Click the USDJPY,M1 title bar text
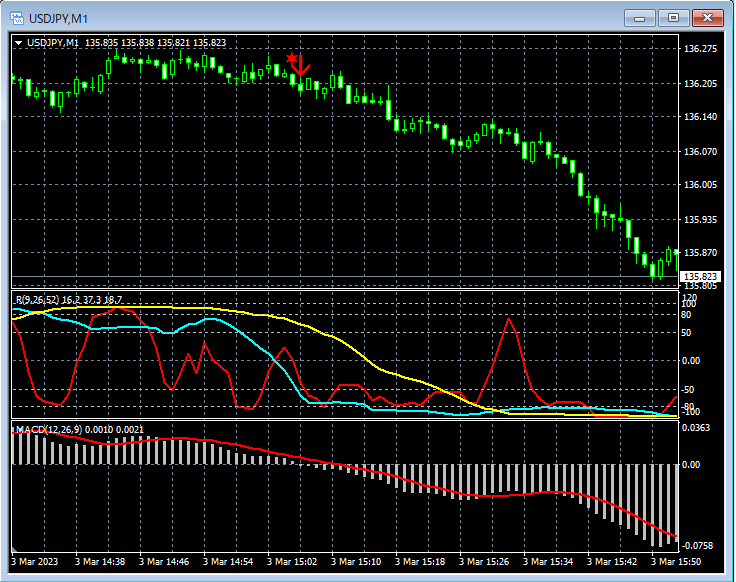Screen dimensions: 736x582 (x=59, y=18)
